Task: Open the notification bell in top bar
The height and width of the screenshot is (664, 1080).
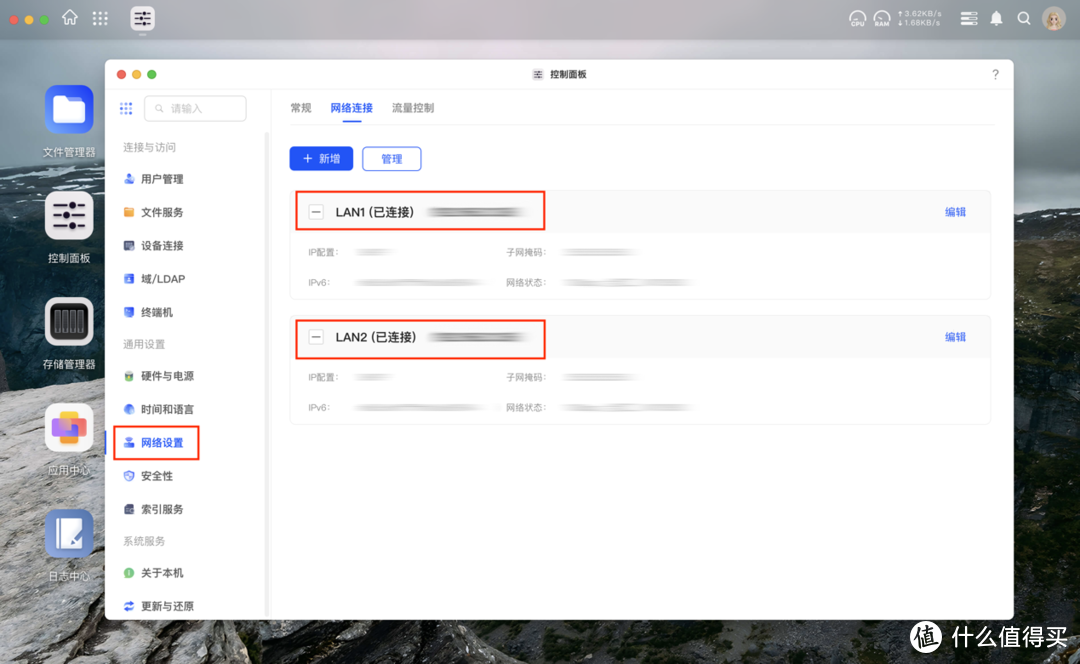Action: (x=996, y=18)
